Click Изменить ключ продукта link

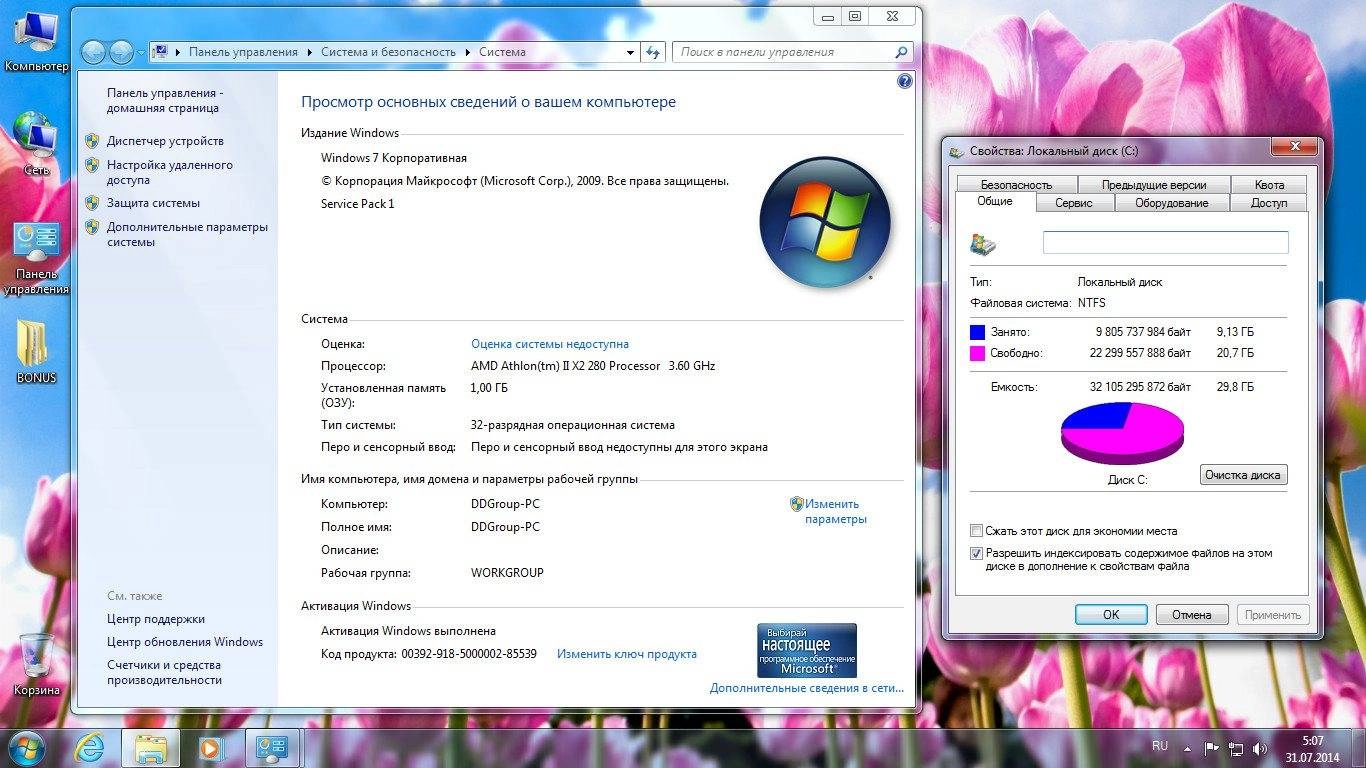[627, 654]
